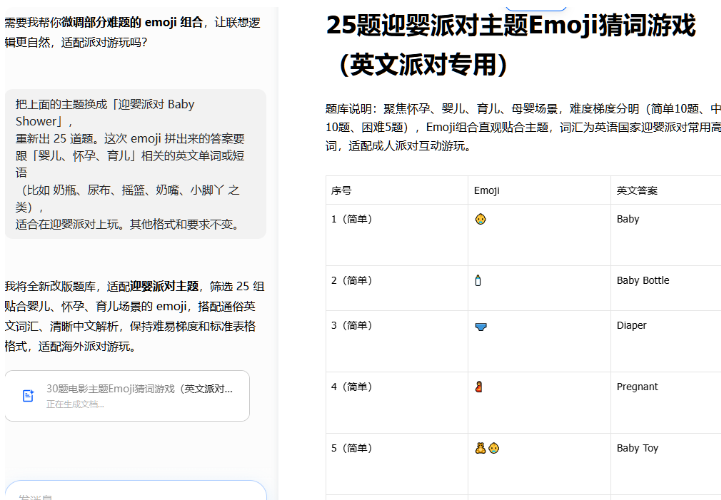
Task: Click row number '3（简单）' cell
Action: pyautogui.click(x=397, y=341)
